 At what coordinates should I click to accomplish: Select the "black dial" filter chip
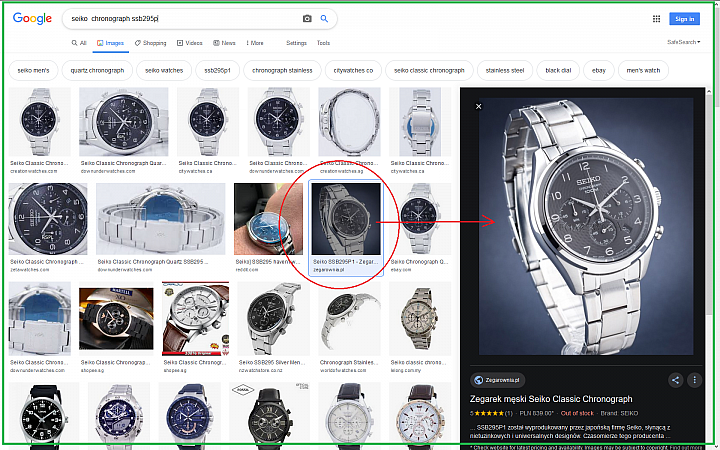[x=558, y=70]
